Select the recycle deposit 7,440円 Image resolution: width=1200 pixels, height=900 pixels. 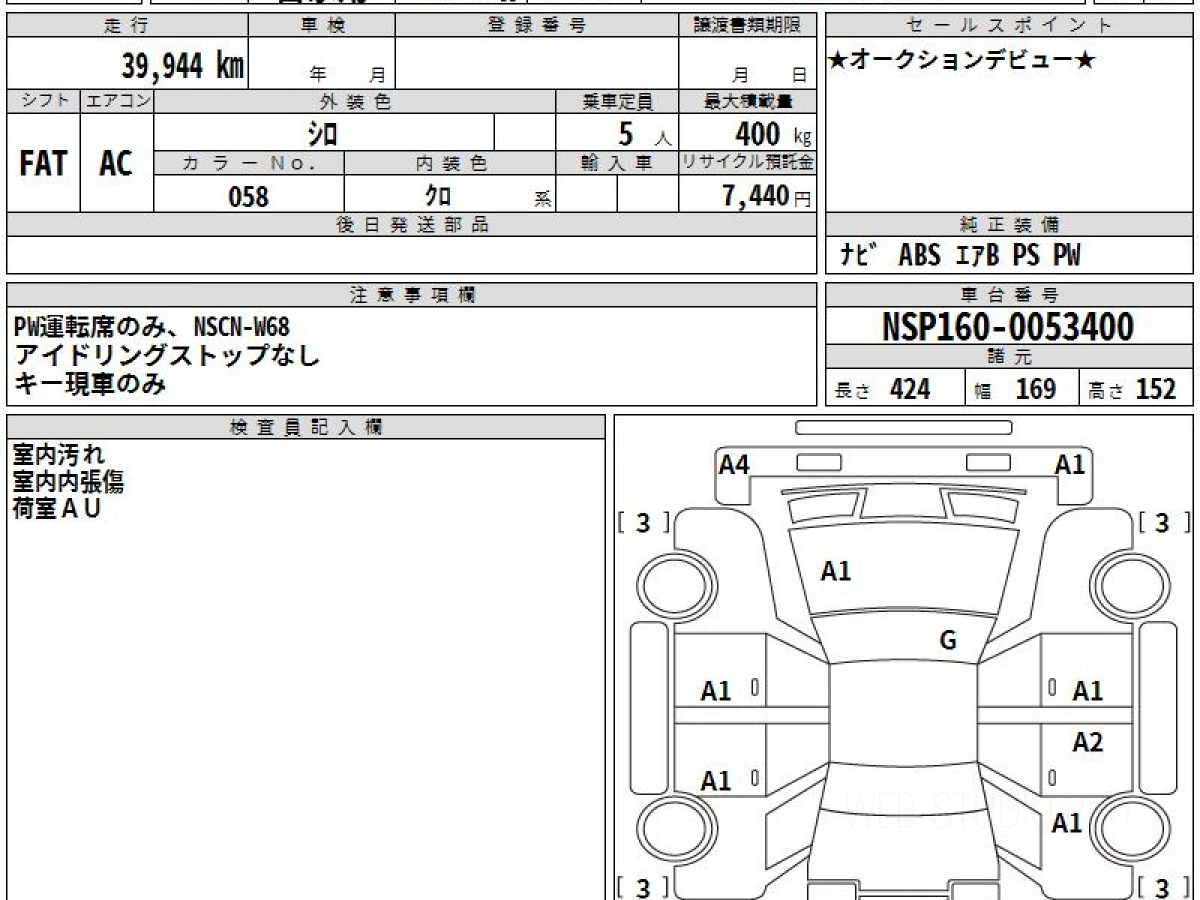767,197
